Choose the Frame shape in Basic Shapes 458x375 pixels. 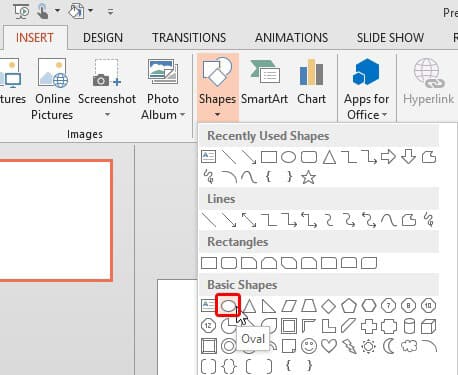289,326
